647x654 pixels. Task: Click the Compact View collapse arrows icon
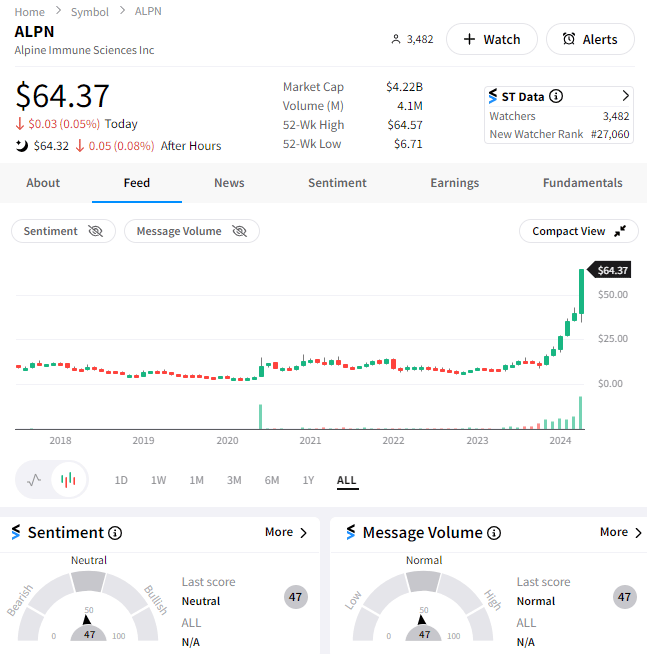620,231
